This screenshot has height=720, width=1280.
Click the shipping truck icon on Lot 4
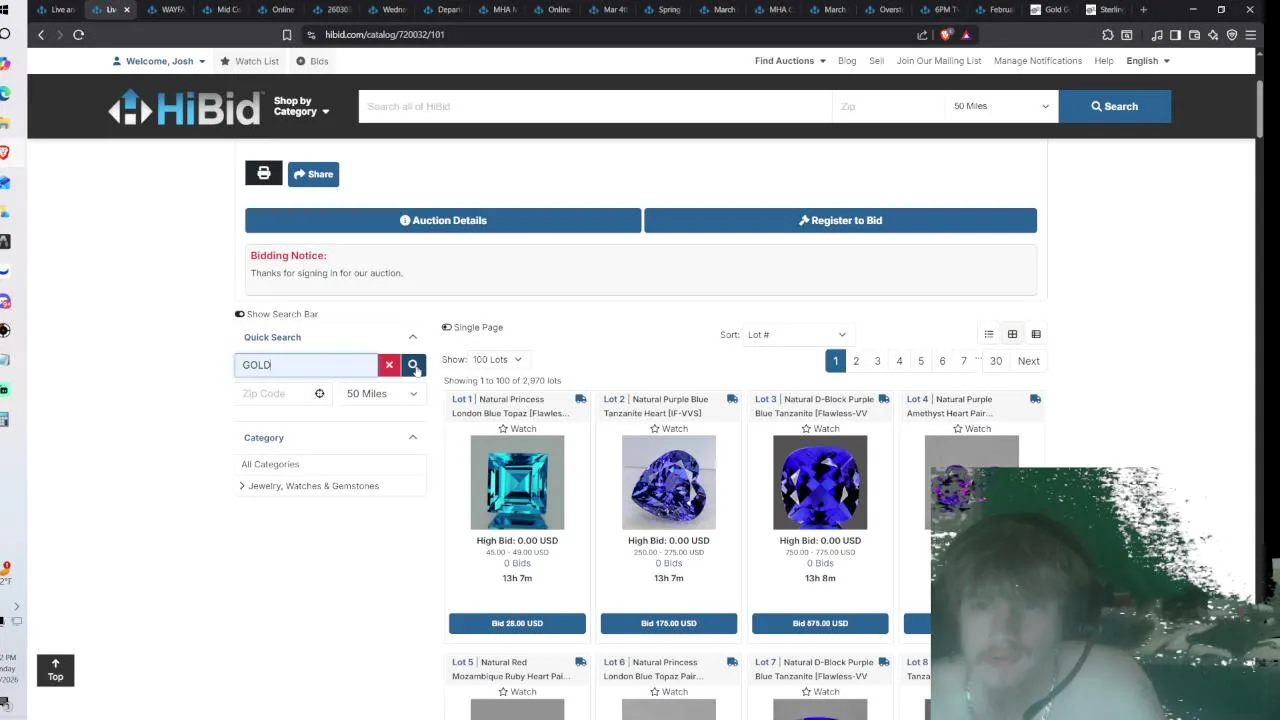click(1035, 399)
